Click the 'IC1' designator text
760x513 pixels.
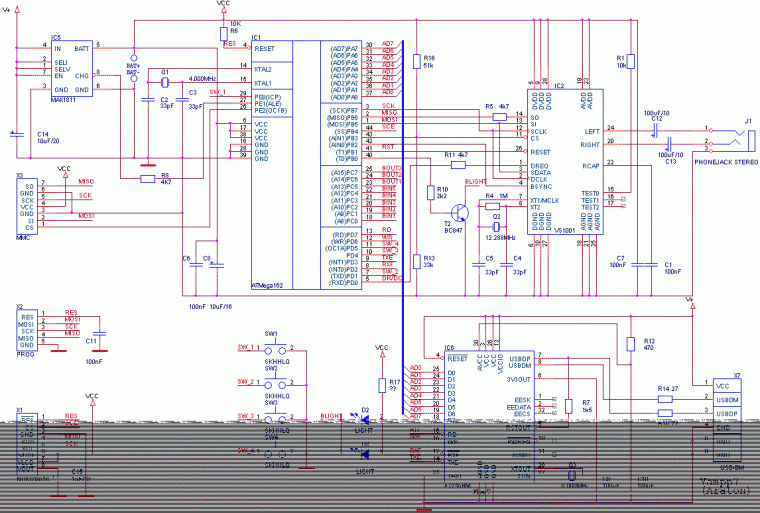click(x=256, y=37)
